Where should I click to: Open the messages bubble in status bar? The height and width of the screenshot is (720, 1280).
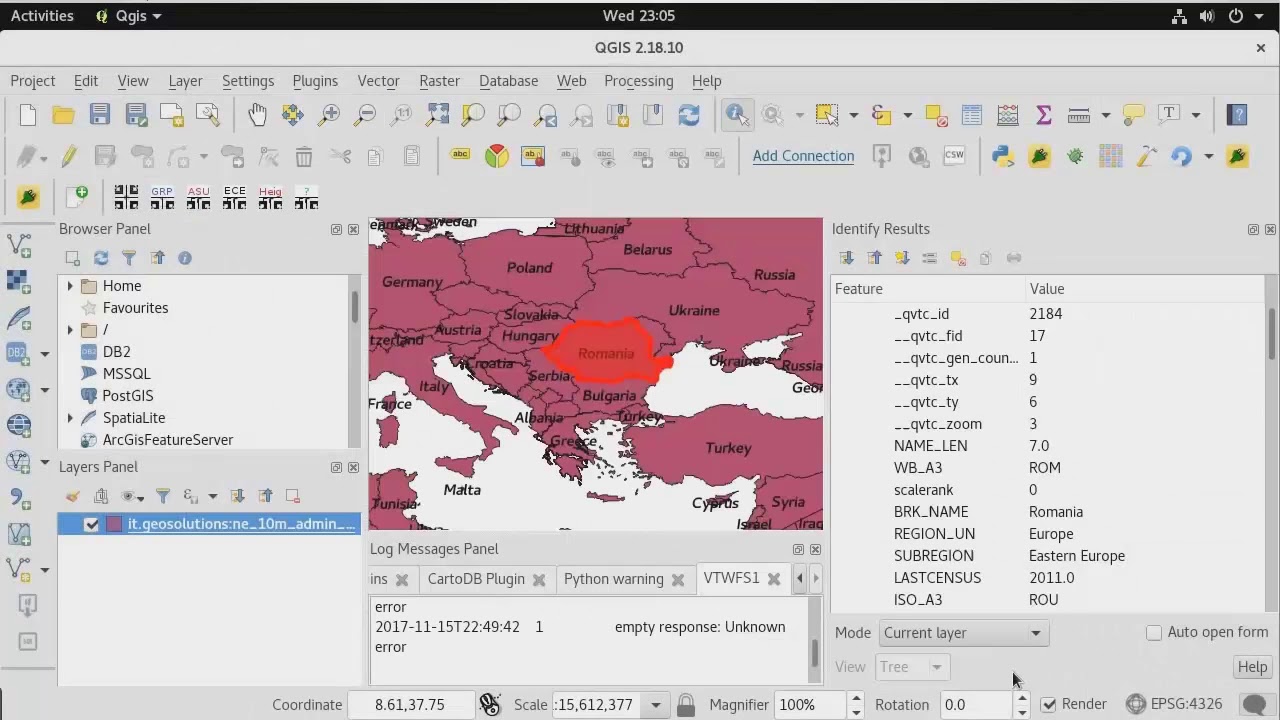tap(1254, 704)
